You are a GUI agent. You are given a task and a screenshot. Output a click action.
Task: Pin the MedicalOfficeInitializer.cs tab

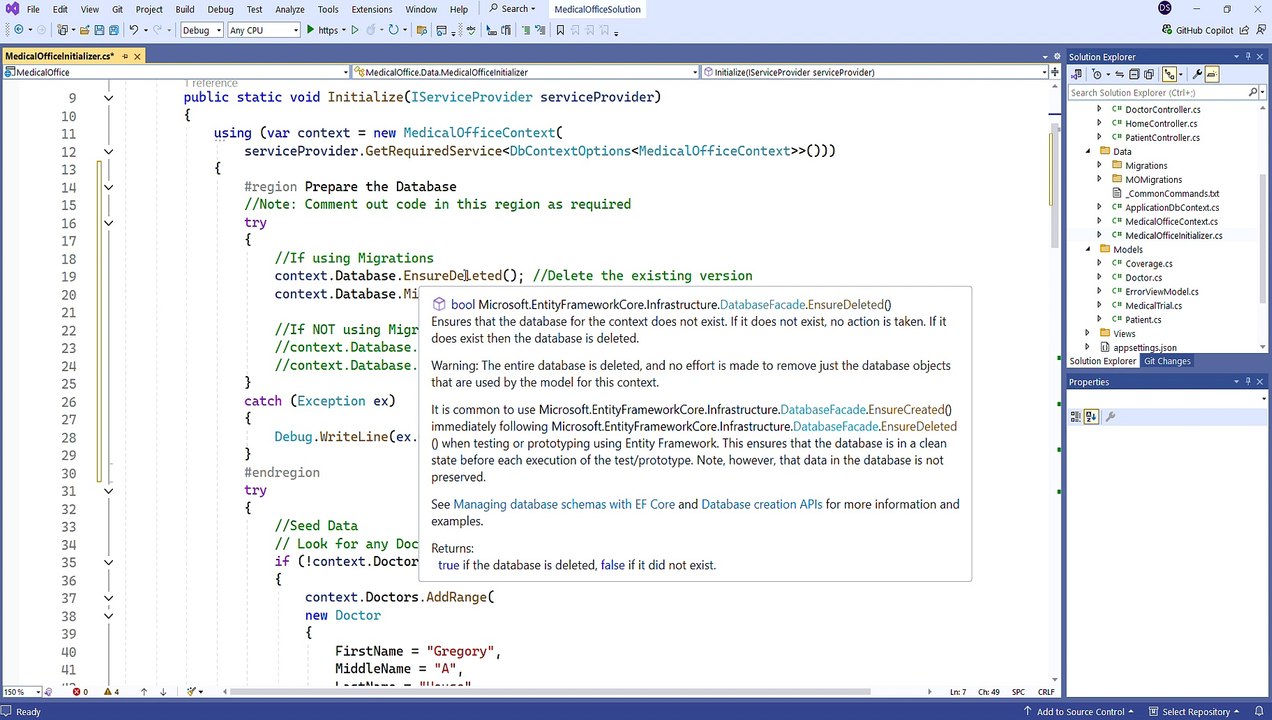click(x=125, y=56)
